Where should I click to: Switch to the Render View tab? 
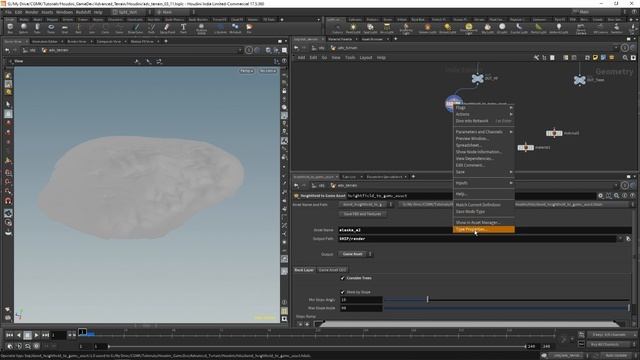click(77, 42)
